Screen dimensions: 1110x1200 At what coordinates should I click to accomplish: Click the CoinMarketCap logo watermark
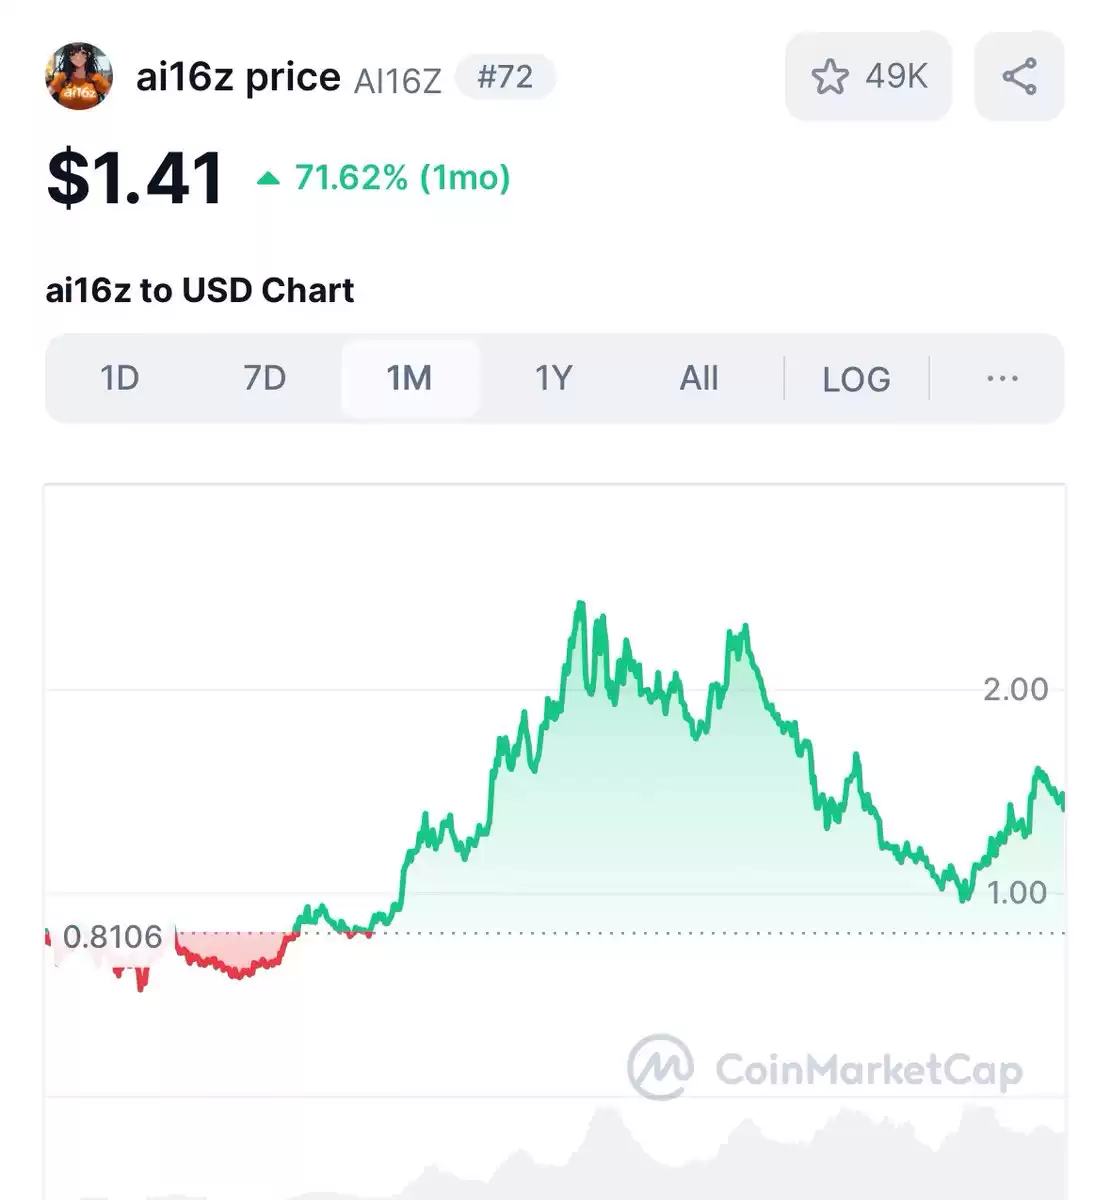coord(826,1068)
